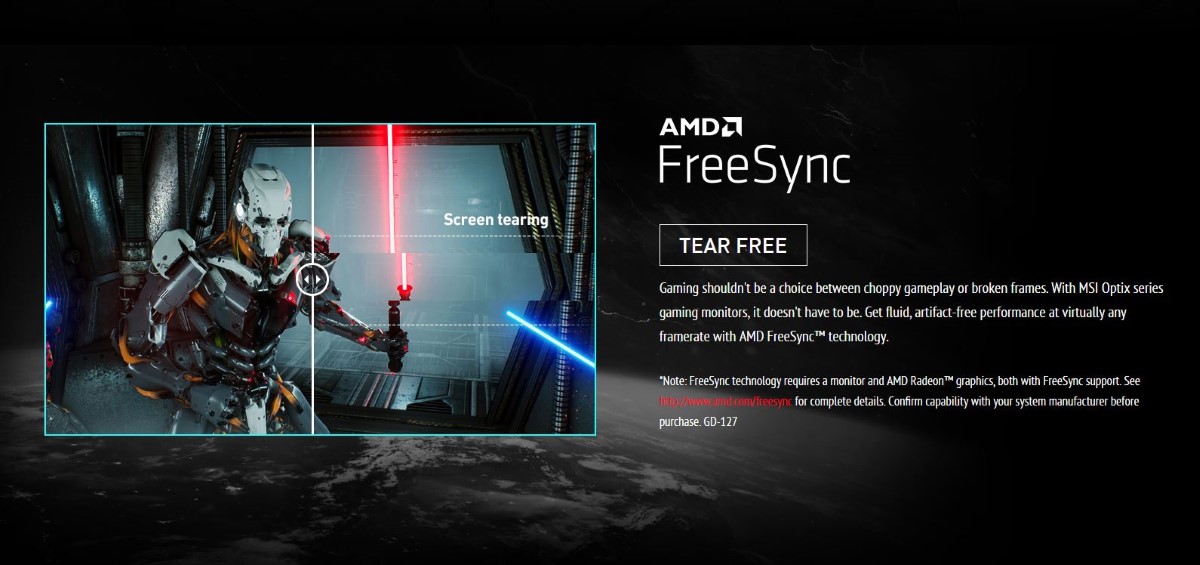Click the AMD arrow emblem beside the letters
This screenshot has height=565, width=1200.
click(732, 127)
